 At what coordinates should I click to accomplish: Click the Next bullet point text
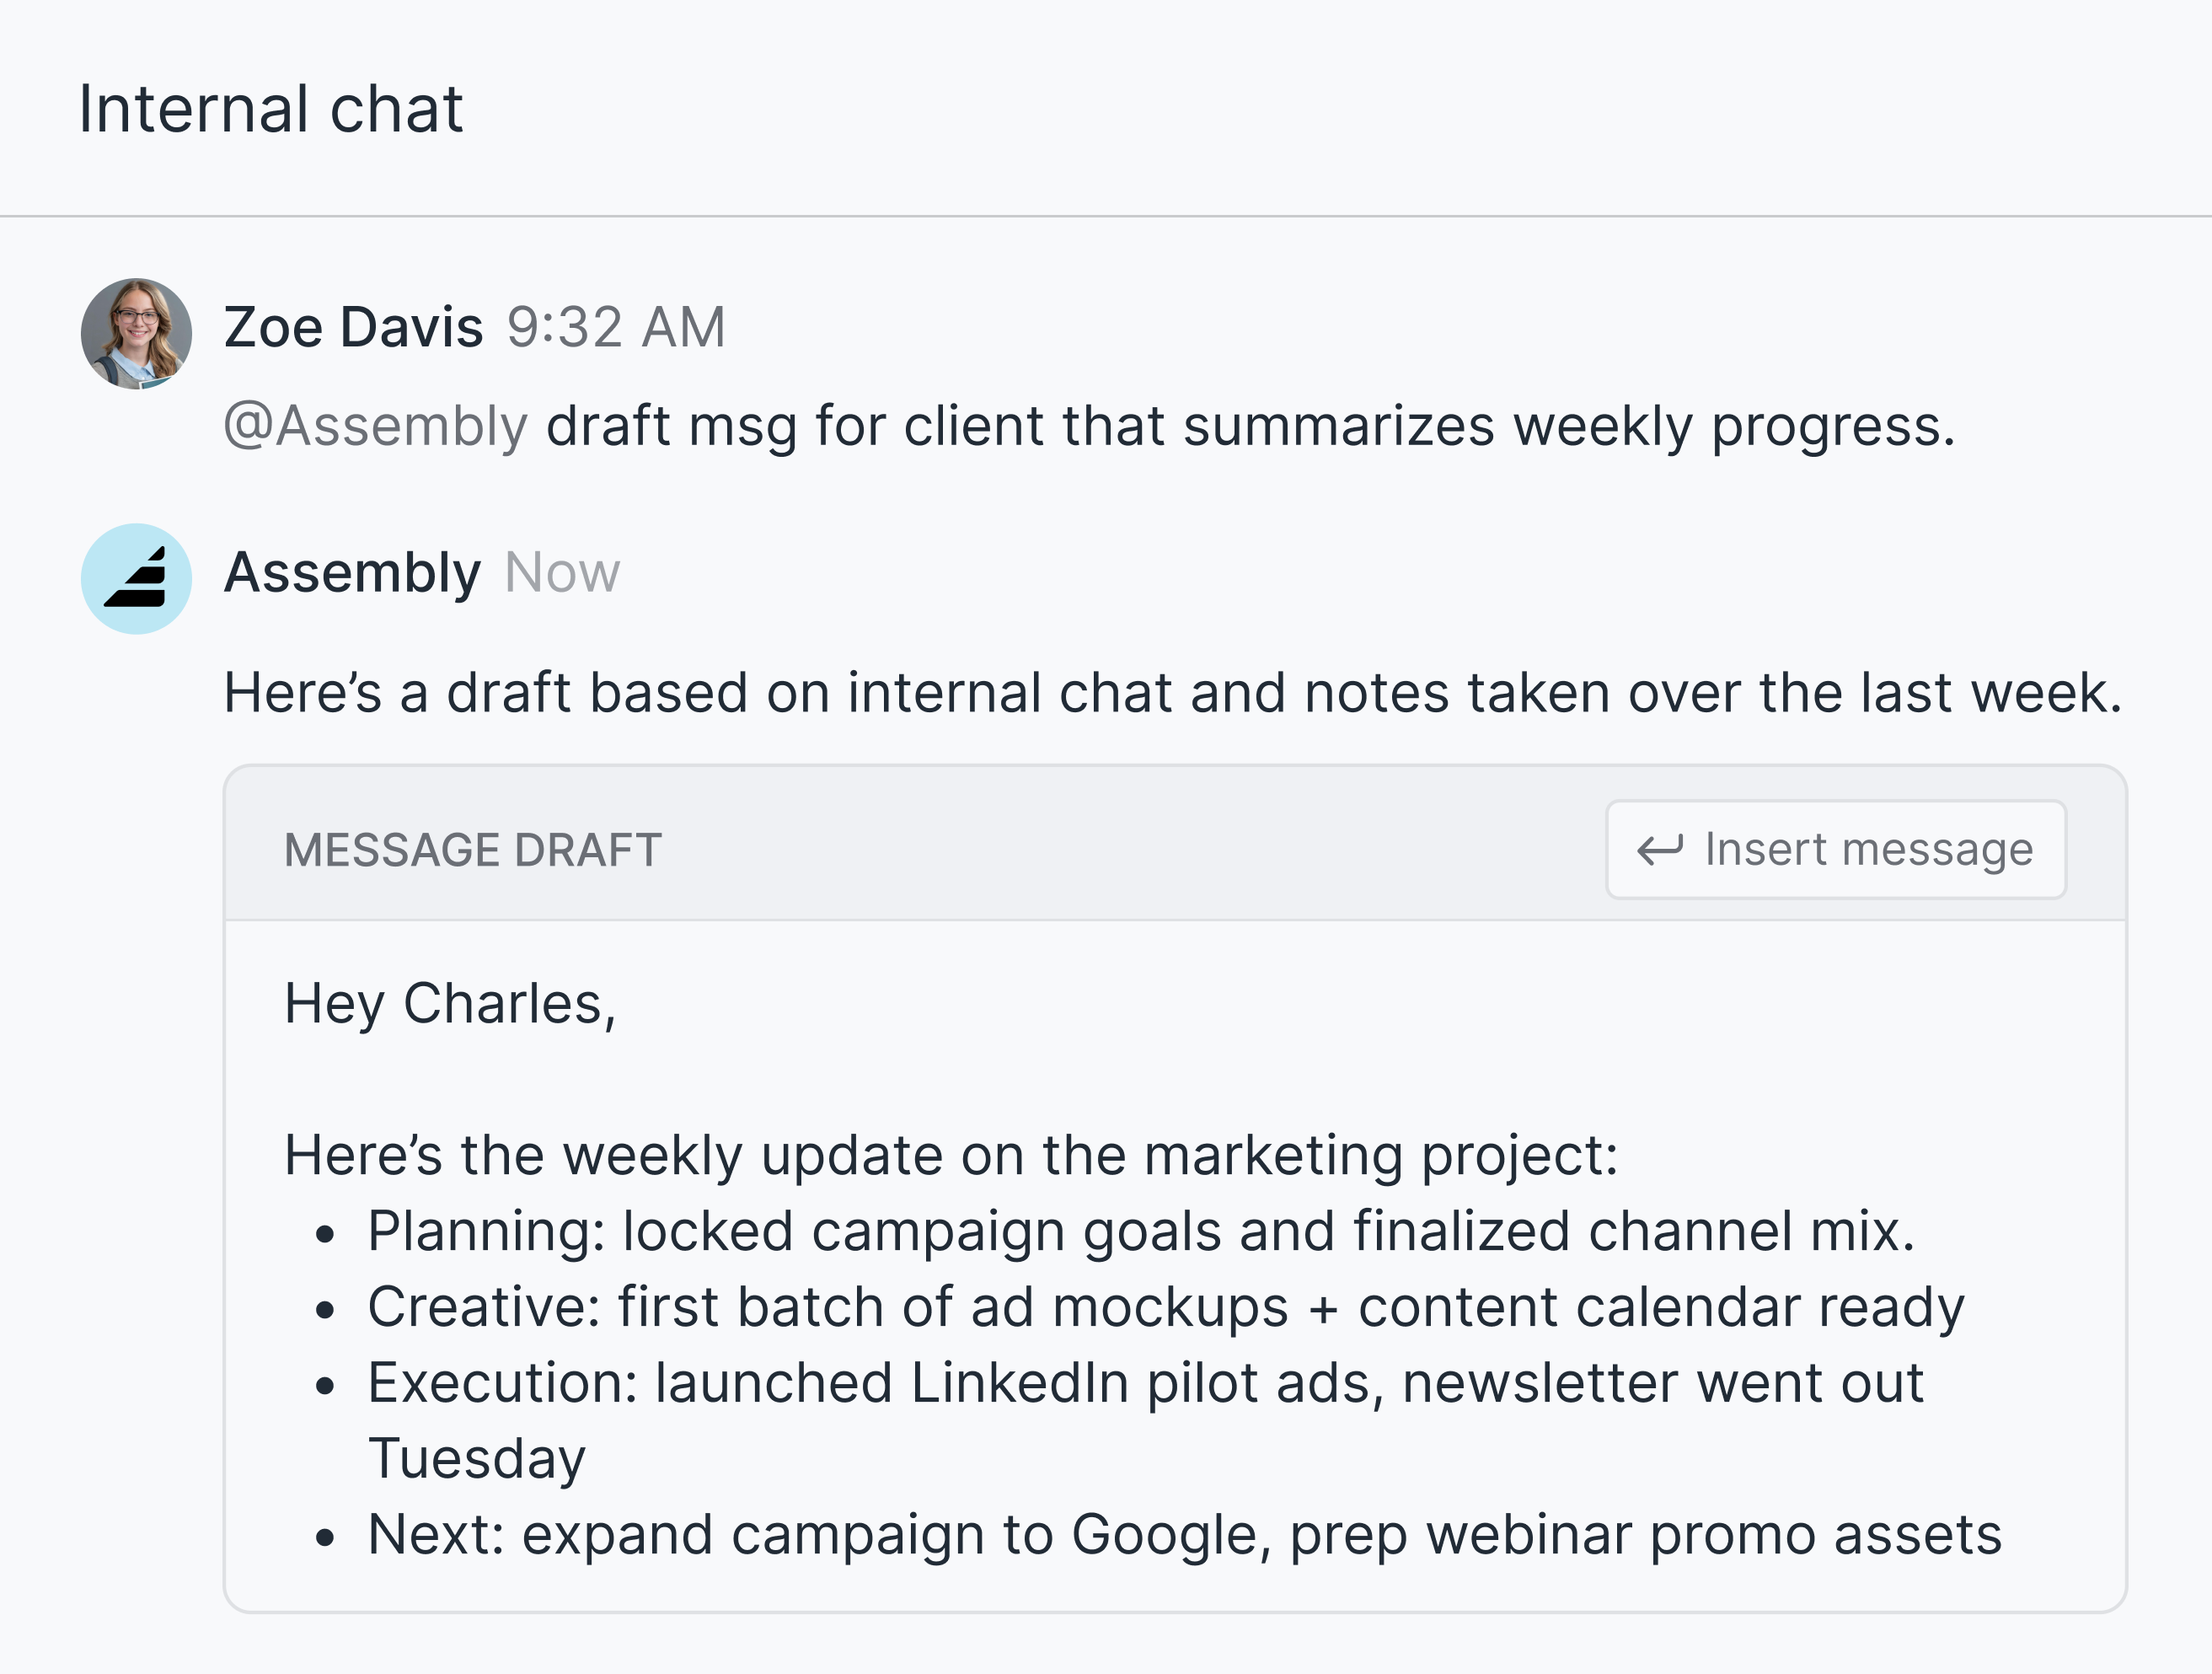[x=1185, y=1535]
